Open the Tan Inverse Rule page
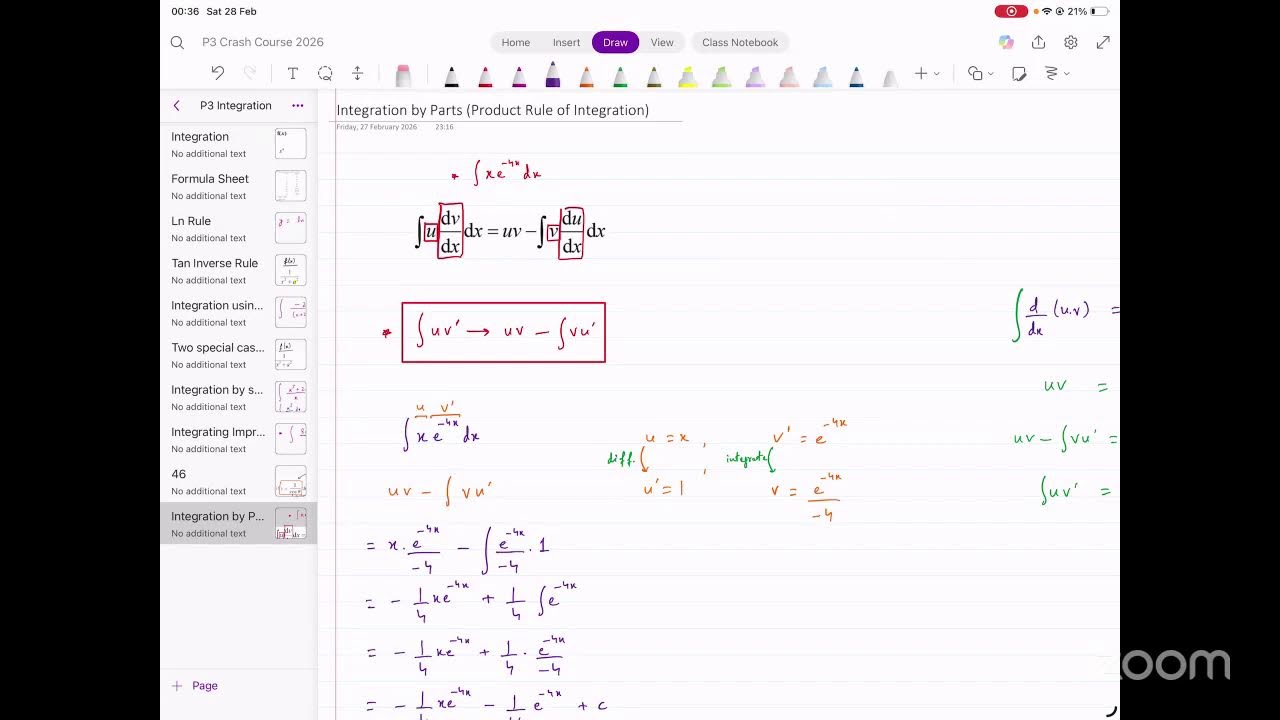 (x=239, y=270)
